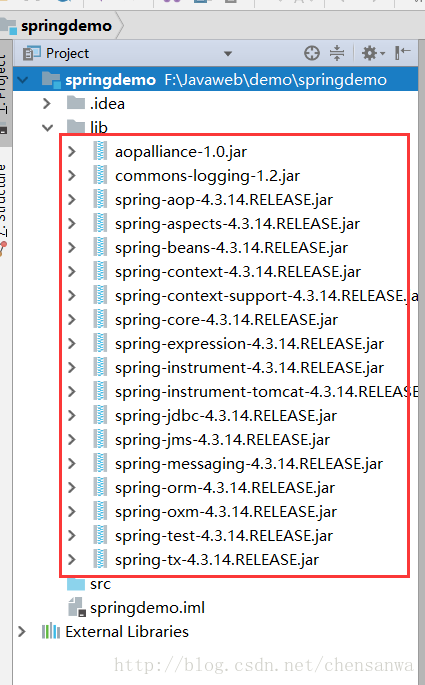Expand spring-context-4.3.14.RELEASE.jar node
The height and width of the screenshot is (685, 425).
tap(72, 272)
